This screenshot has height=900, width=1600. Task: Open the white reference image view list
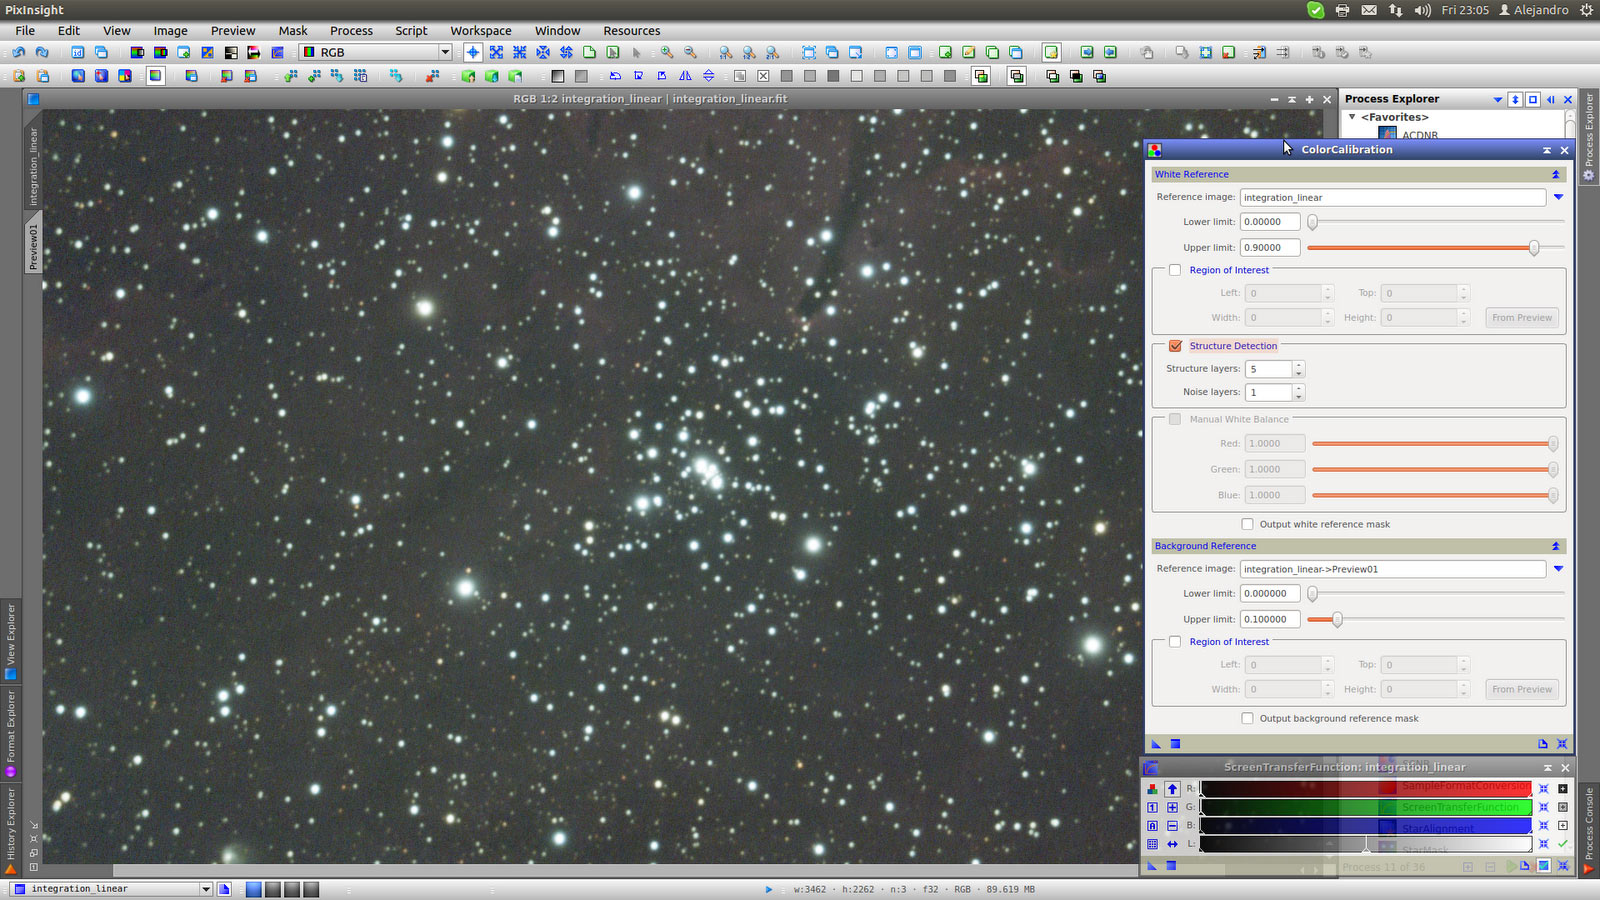click(1558, 197)
